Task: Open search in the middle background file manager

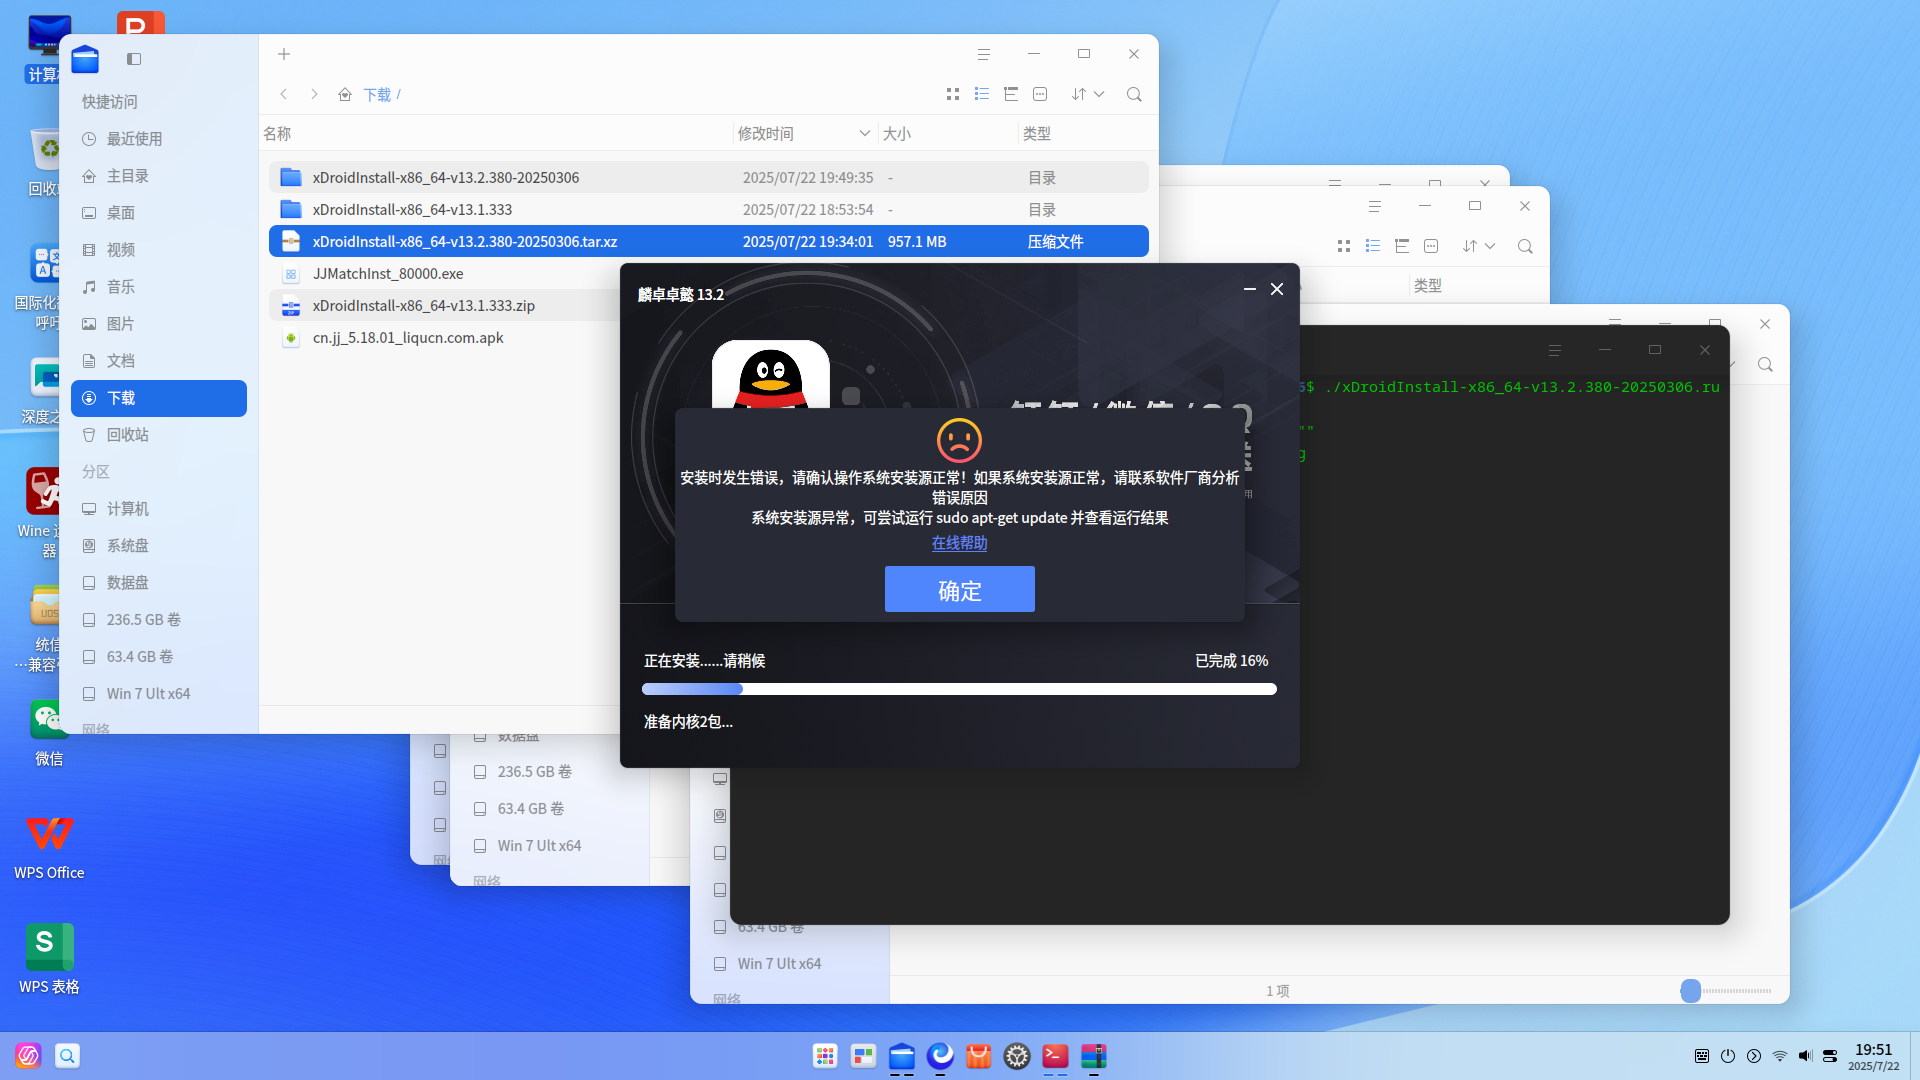Action: coord(1525,246)
